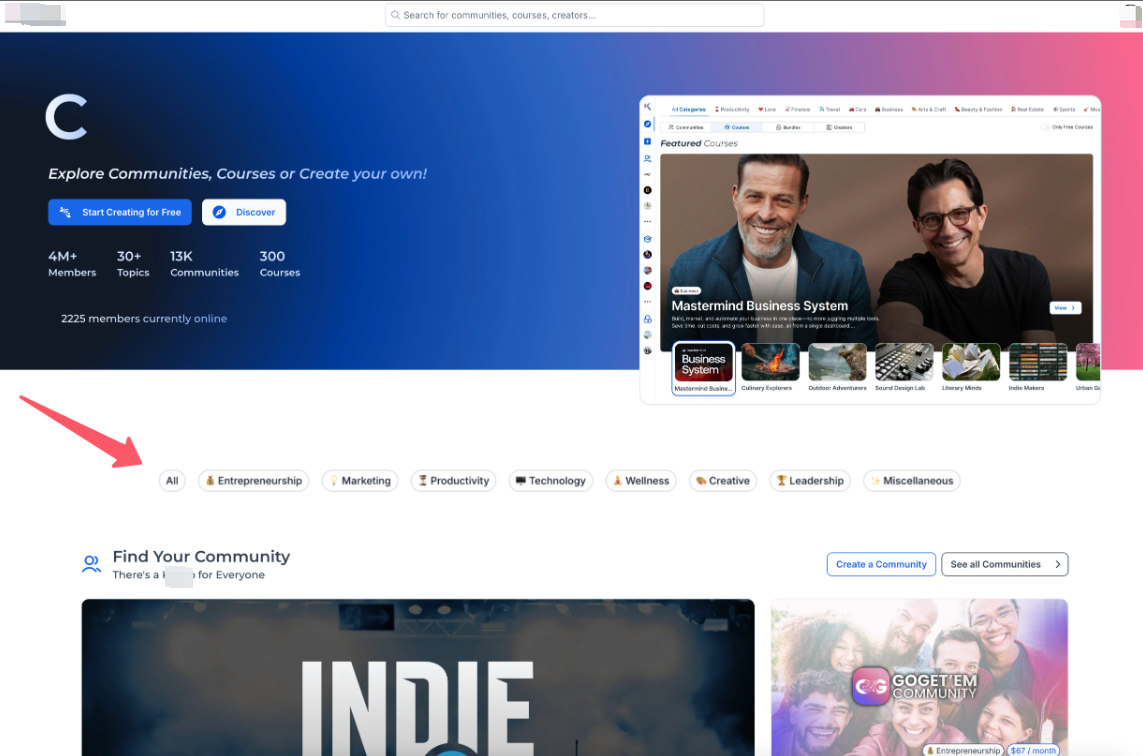Viewport: 1143px width, 756px height.
Task: Select the Bundles tab in preview panel
Action: click(787, 127)
